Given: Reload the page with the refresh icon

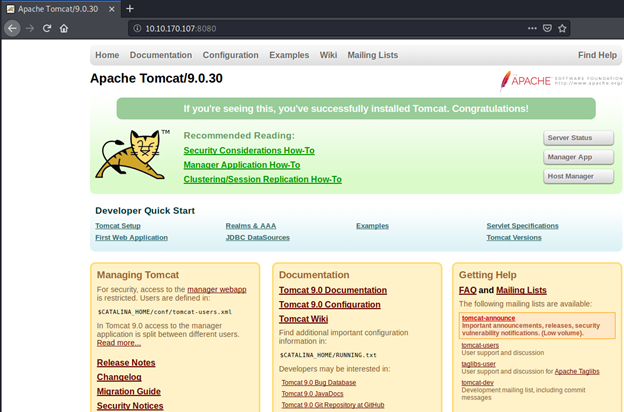Looking at the screenshot, I should tap(47, 28).
